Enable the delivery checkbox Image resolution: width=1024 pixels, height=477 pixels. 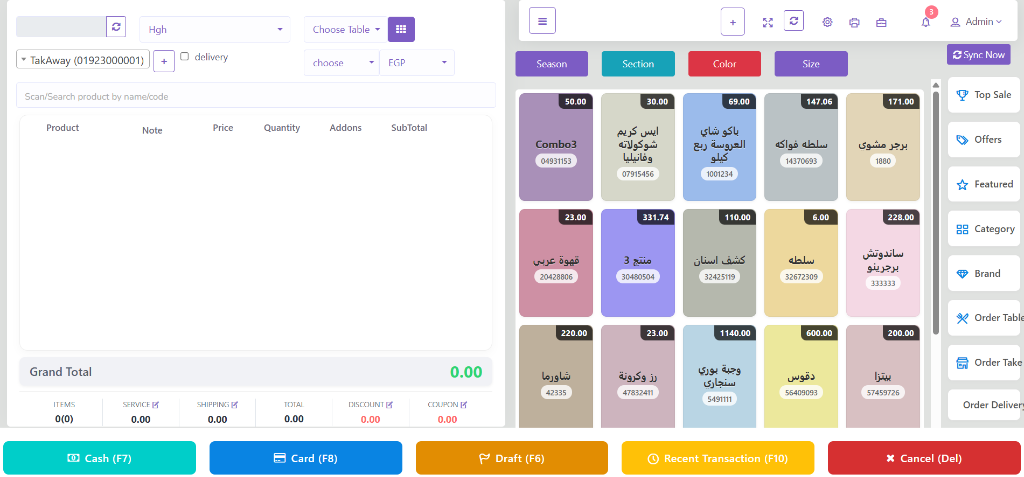[184, 57]
